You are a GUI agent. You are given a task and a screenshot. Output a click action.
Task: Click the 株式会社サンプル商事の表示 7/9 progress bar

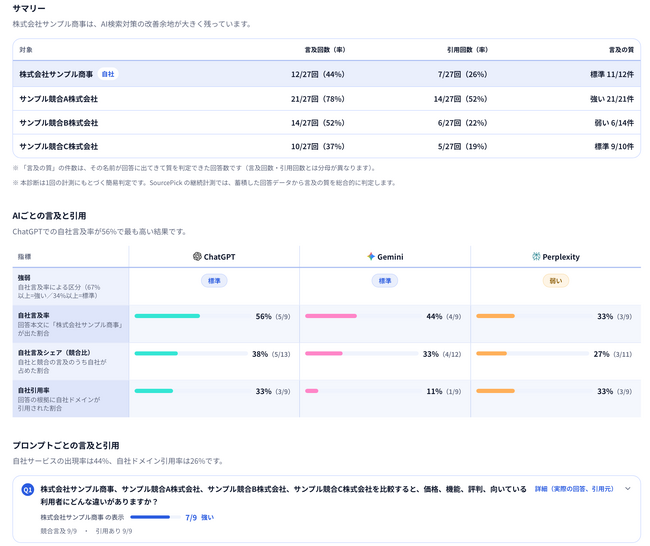155,517
